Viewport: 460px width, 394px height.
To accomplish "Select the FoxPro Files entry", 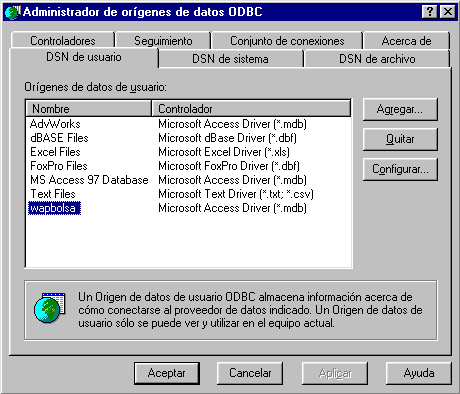I will pyautogui.click(x=59, y=166).
